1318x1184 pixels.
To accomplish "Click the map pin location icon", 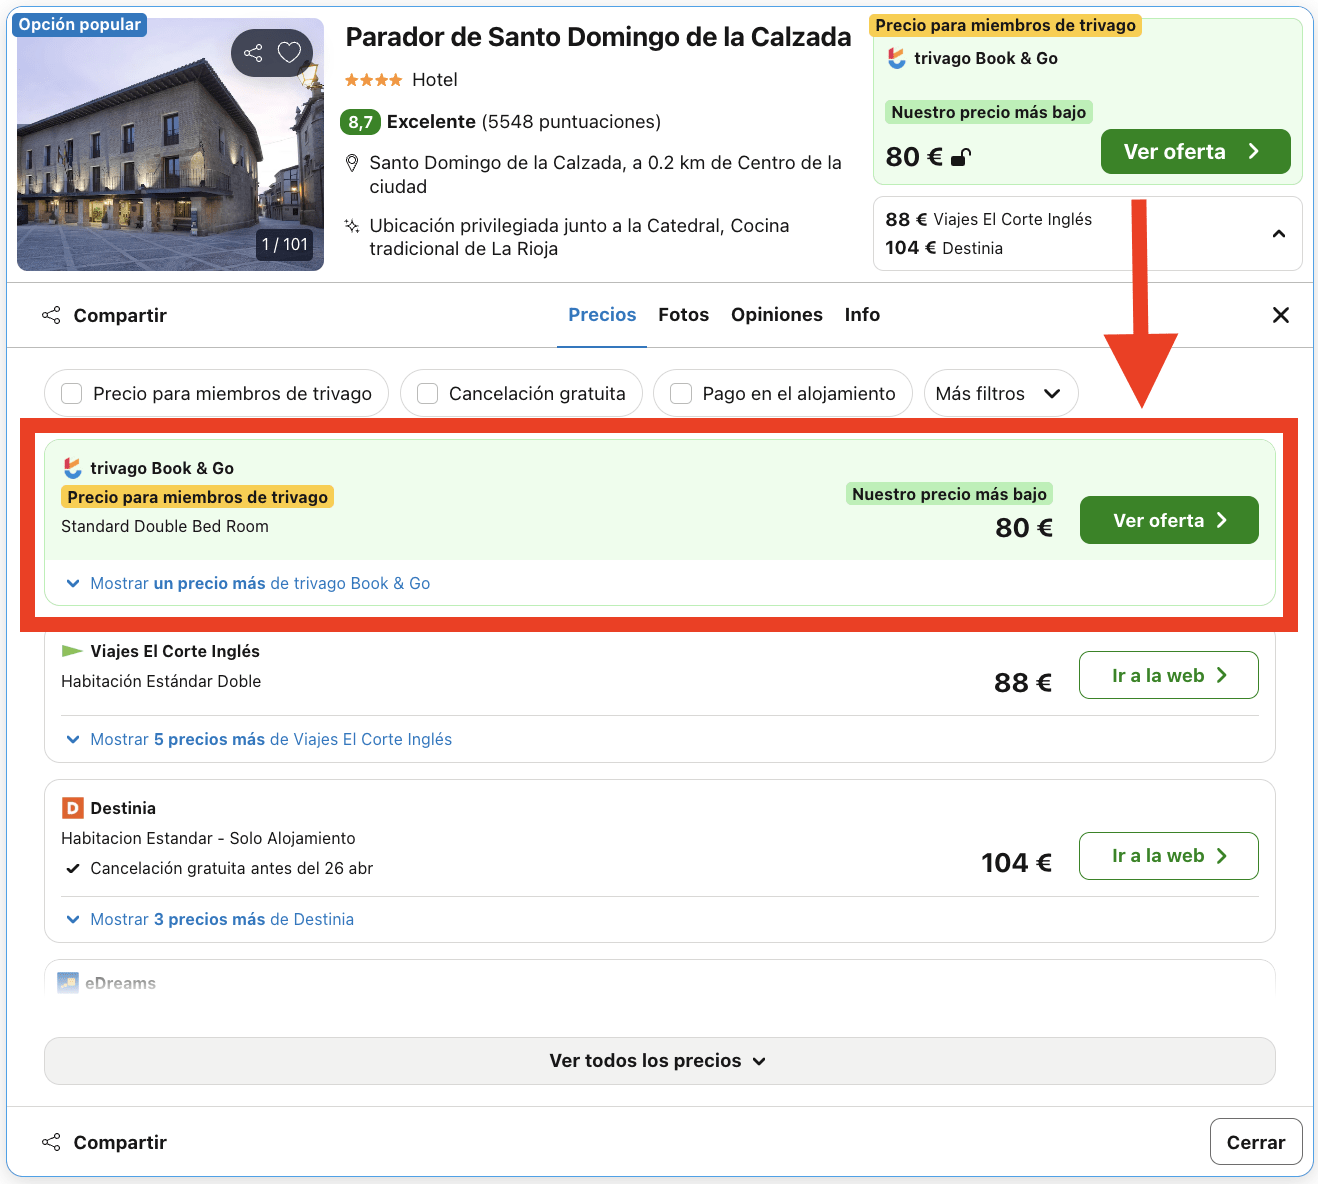I will [x=352, y=163].
